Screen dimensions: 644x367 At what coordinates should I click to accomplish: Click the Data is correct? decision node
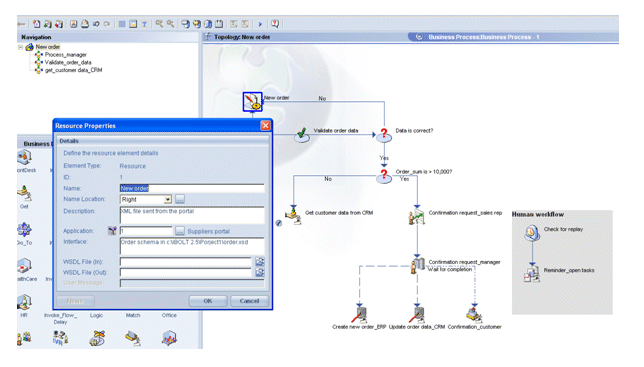pyautogui.click(x=384, y=135)
